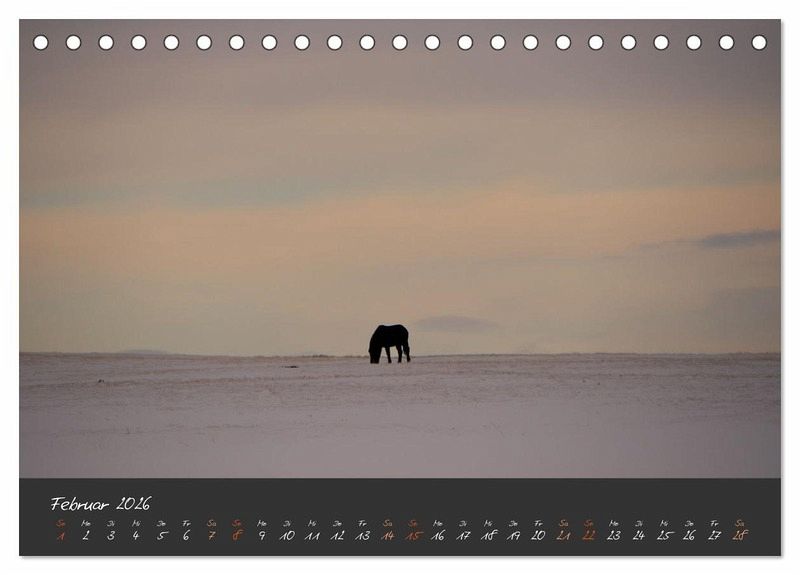
Task: Select day 11 in the date row
Action: click(312, 535)
